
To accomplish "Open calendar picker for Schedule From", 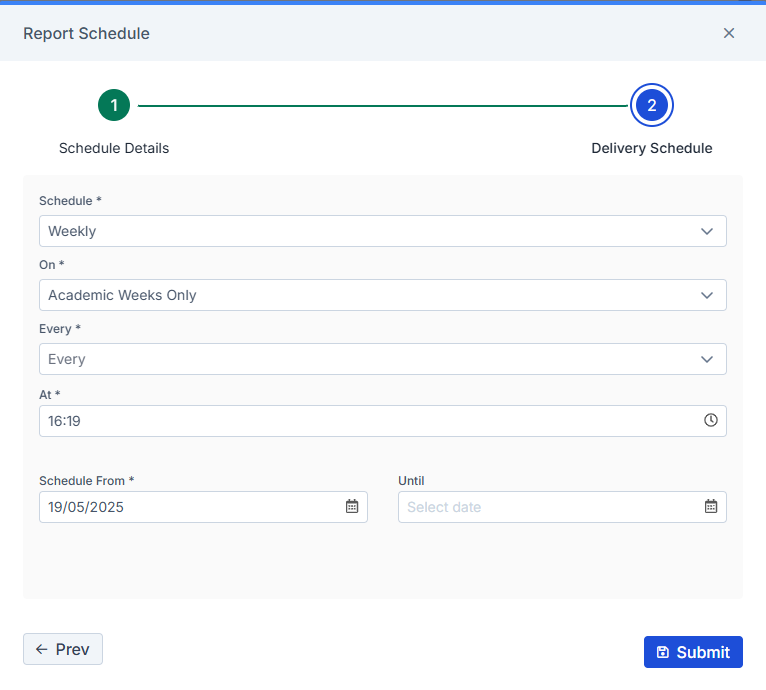I will (352, 506).
